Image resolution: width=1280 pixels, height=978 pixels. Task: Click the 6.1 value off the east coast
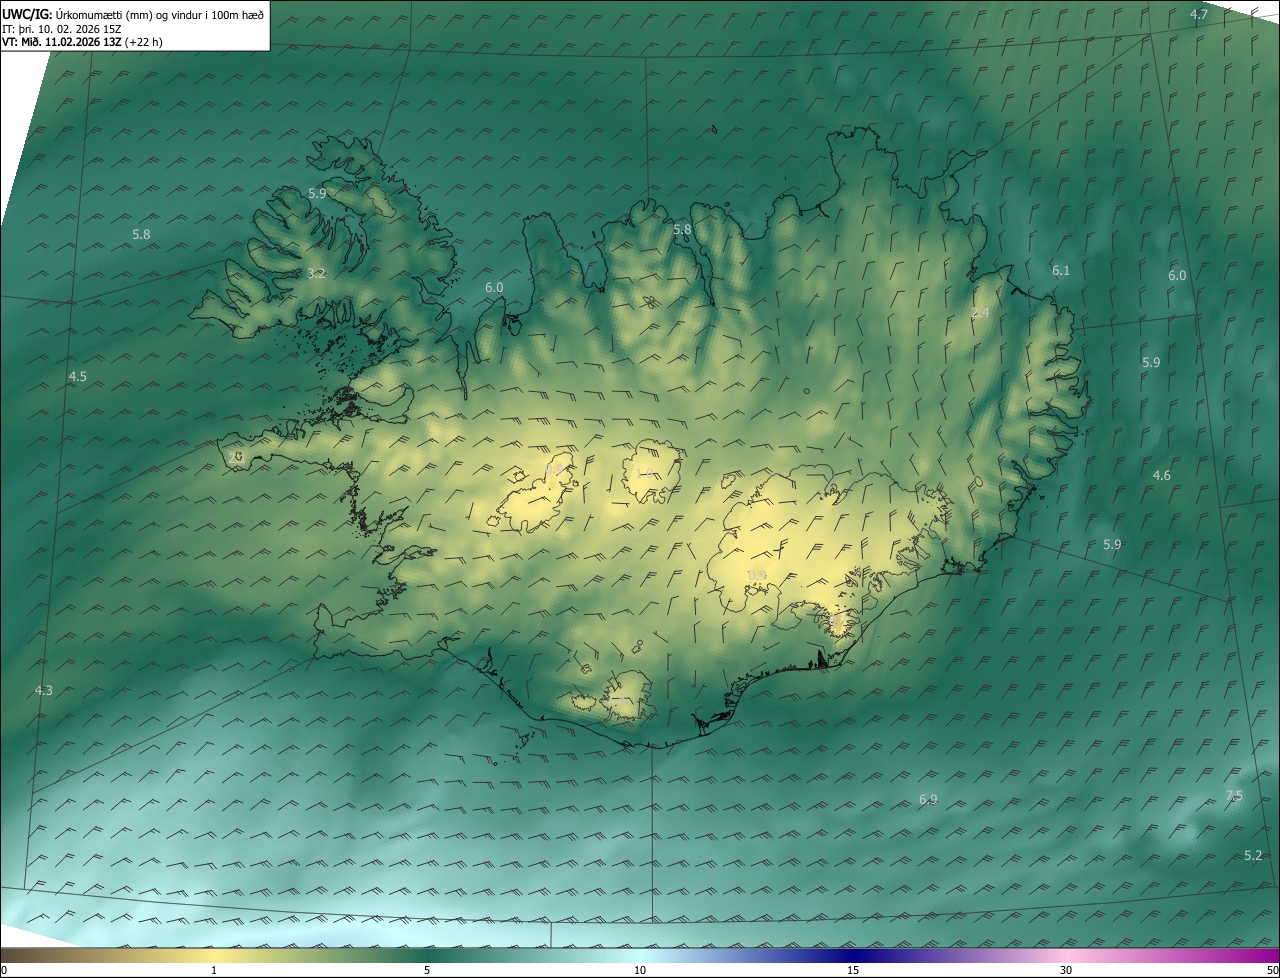pyautogui.click(x=1061, y=270)
